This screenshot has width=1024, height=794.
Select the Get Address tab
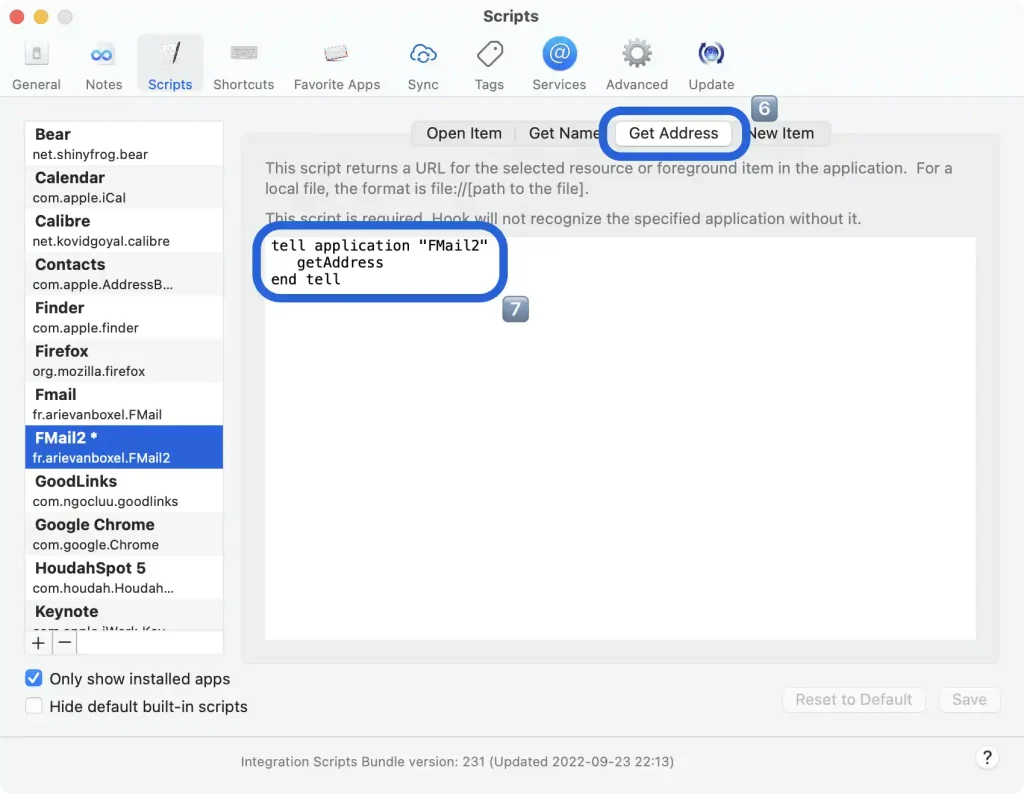pyautogui.click(x=673, y=133)
